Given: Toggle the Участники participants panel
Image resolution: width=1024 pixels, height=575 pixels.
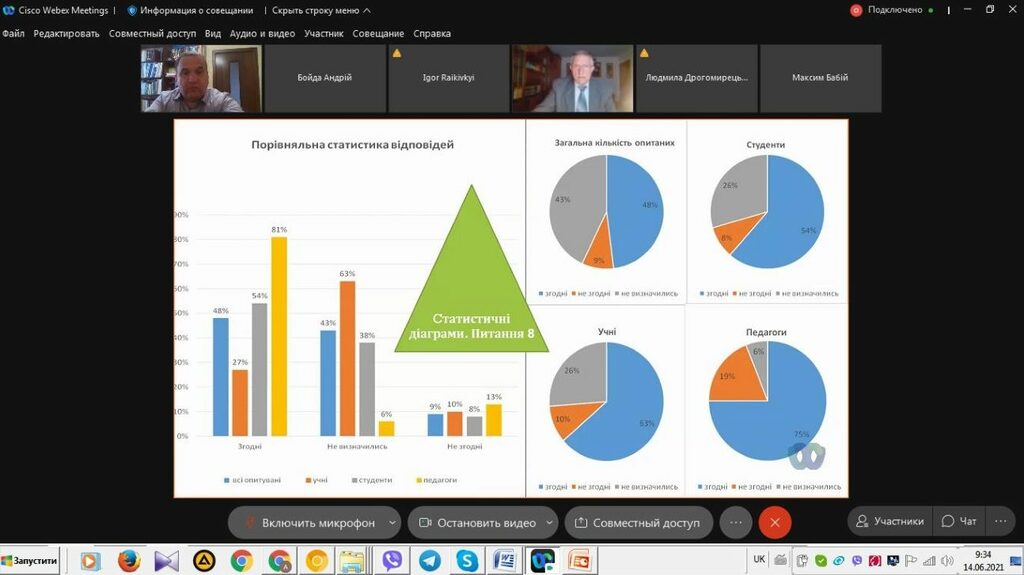Looking at the screenshot, I should (x=888, y=521).
